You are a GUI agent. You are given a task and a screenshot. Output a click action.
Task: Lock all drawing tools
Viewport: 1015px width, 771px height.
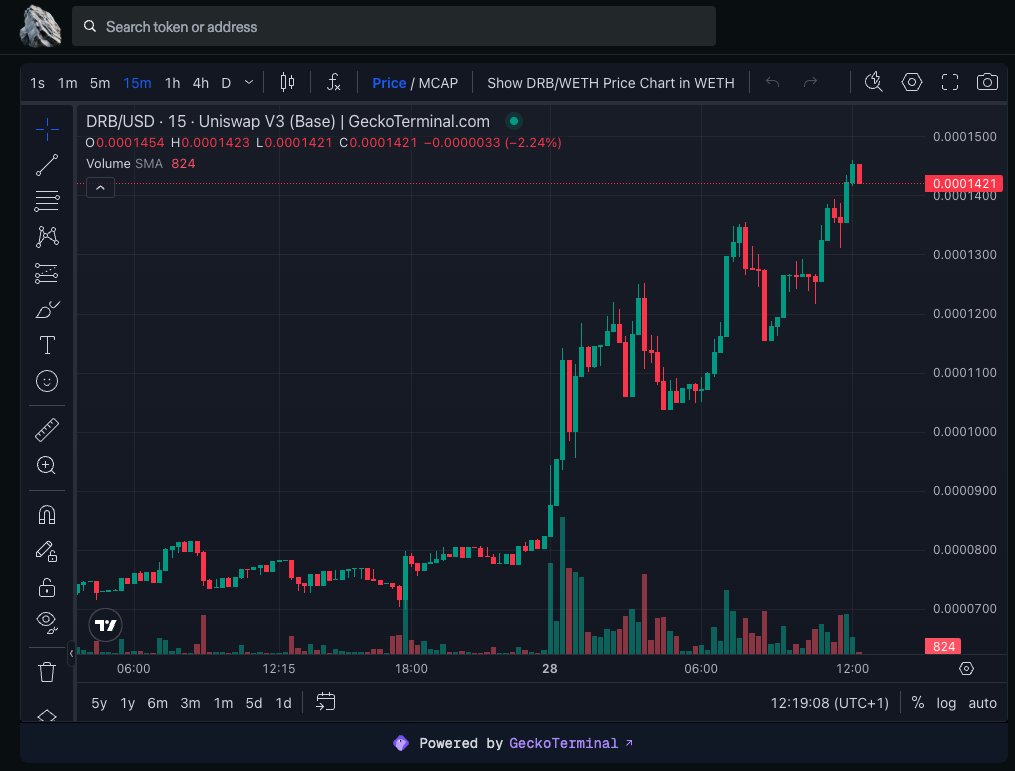[x=47, y=587]
